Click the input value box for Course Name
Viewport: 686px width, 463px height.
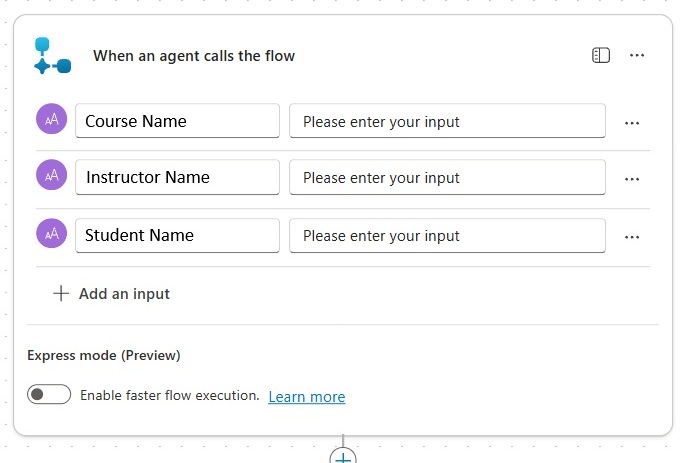pos(447,121)
